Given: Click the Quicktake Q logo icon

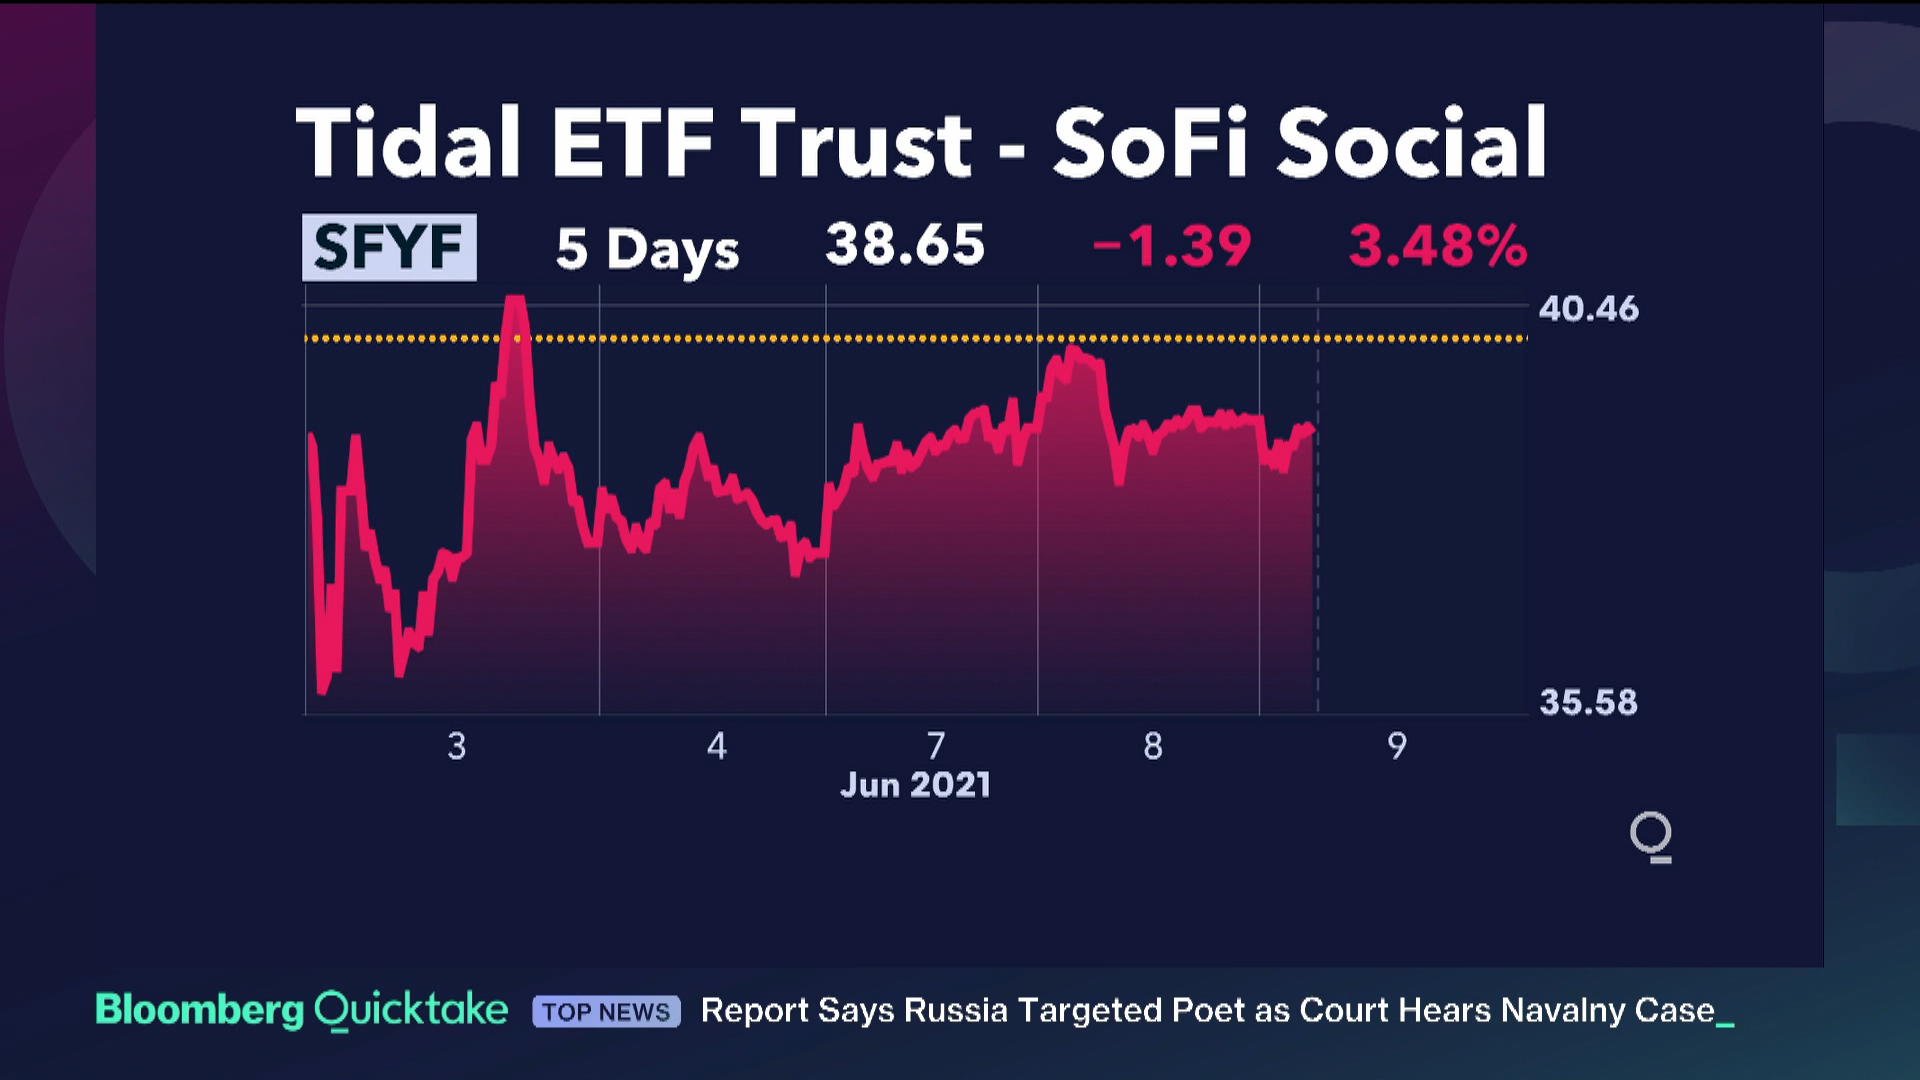Looking at the screenshot, I should 1650,836.
